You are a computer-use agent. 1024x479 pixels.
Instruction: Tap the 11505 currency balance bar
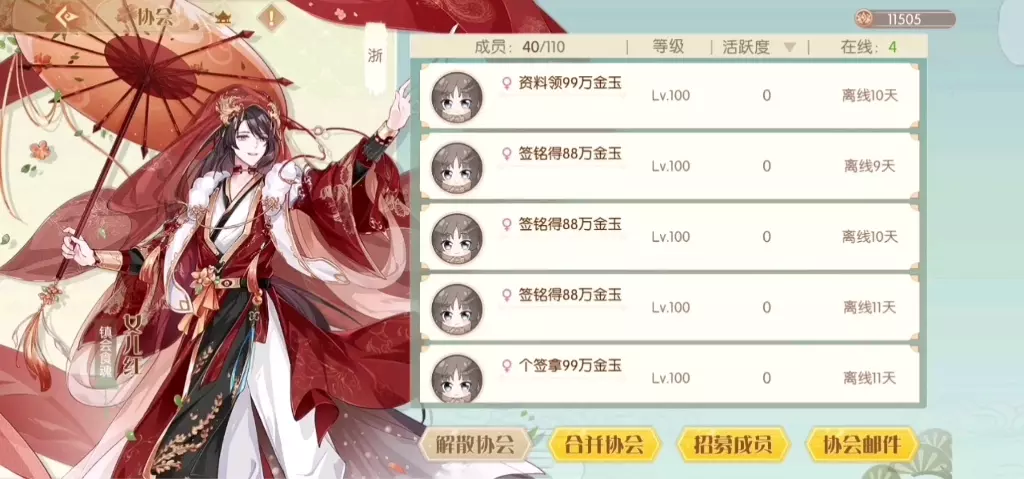[x=905, y=19]
